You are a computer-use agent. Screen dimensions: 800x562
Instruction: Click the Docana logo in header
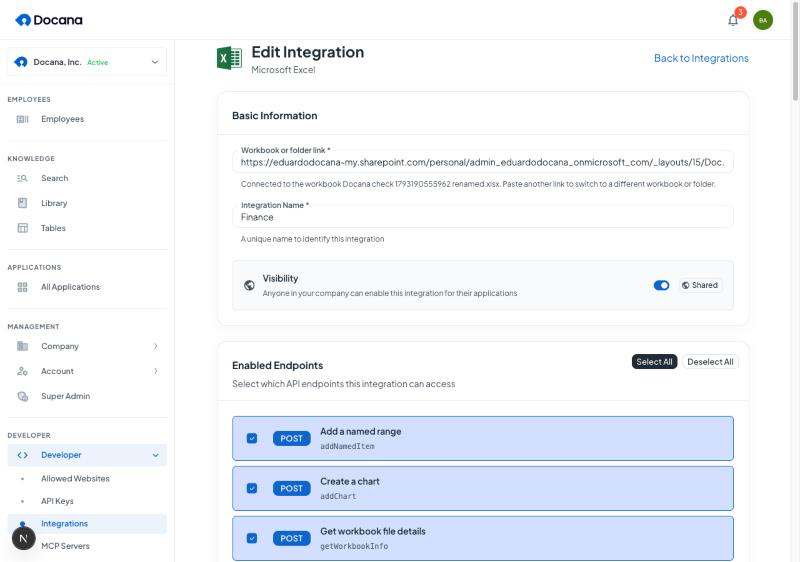49,20
